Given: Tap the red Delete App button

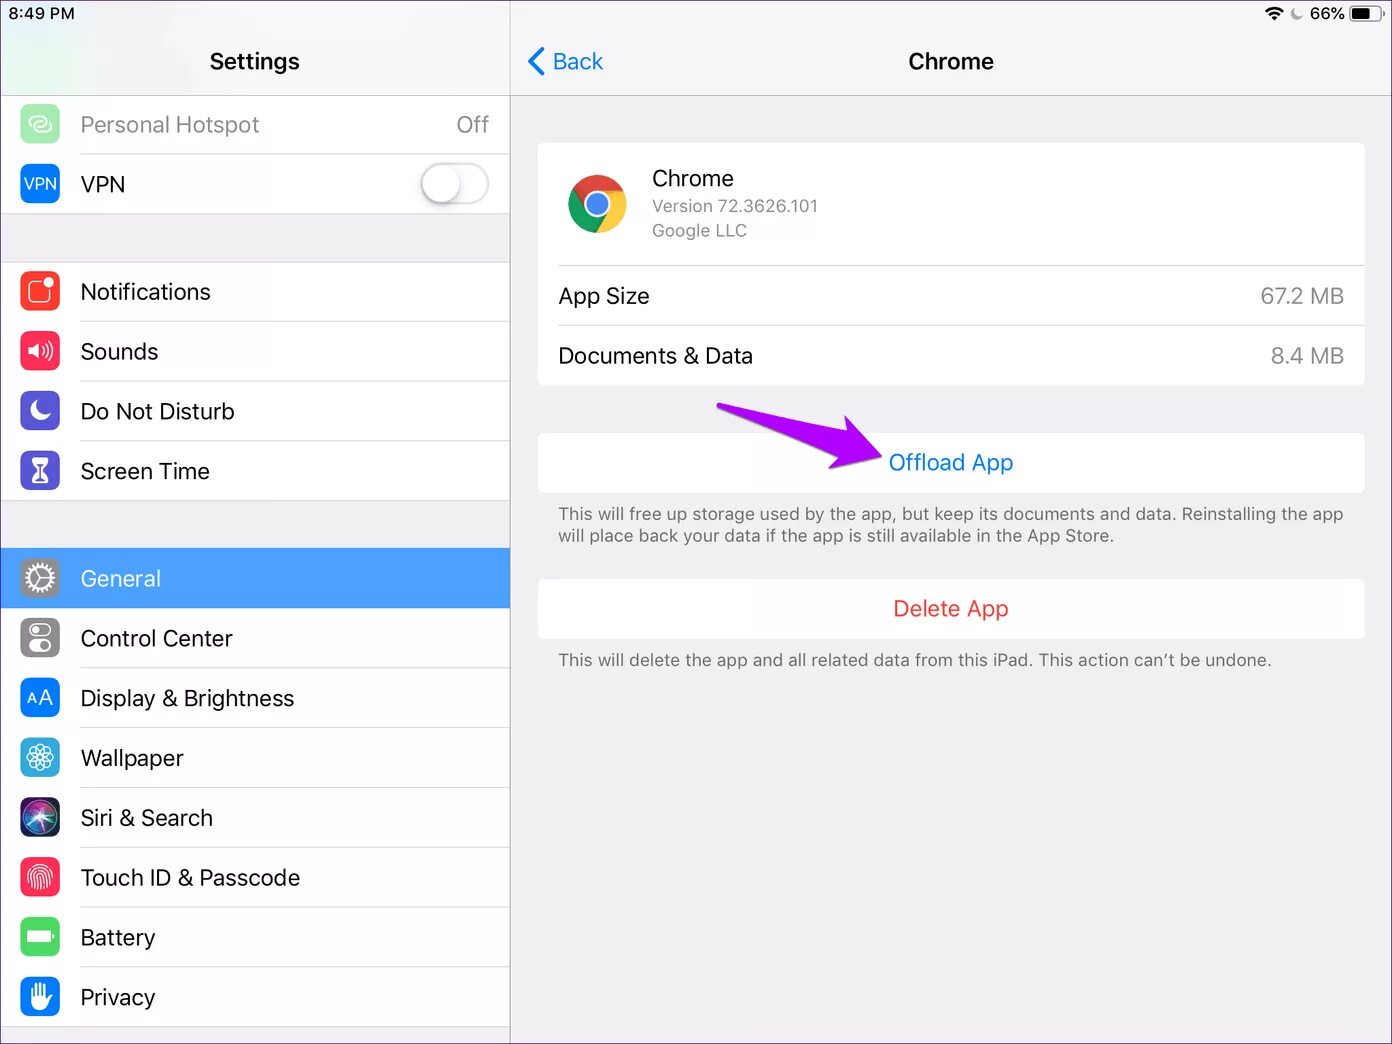Looking at the screenshot, I should pyautogui.click(x=951, y=609).
